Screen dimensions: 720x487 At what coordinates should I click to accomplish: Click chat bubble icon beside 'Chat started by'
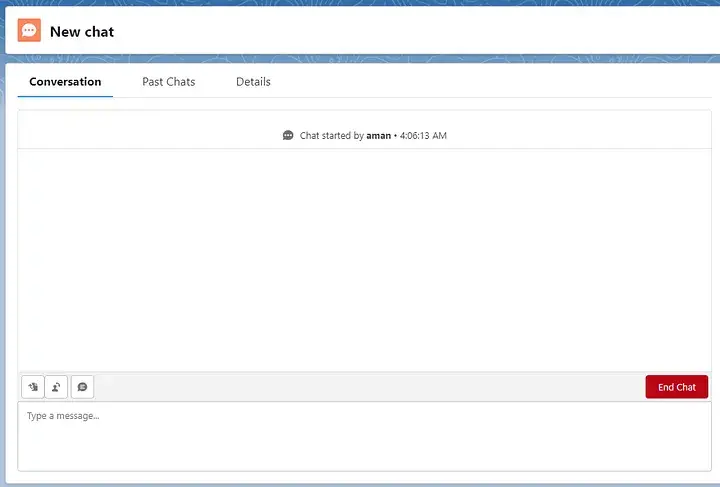288,136
